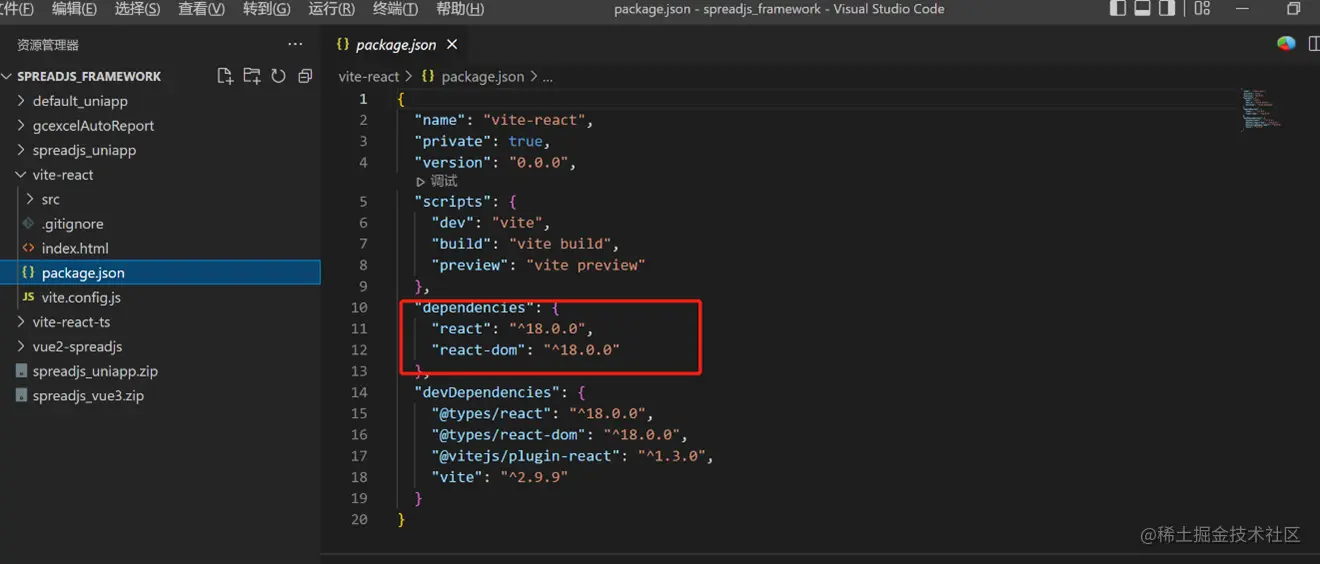The height and width of the screenshot is (564, 1320).
Task: Click line number 14 in the gutter
Action: point(359,392)
